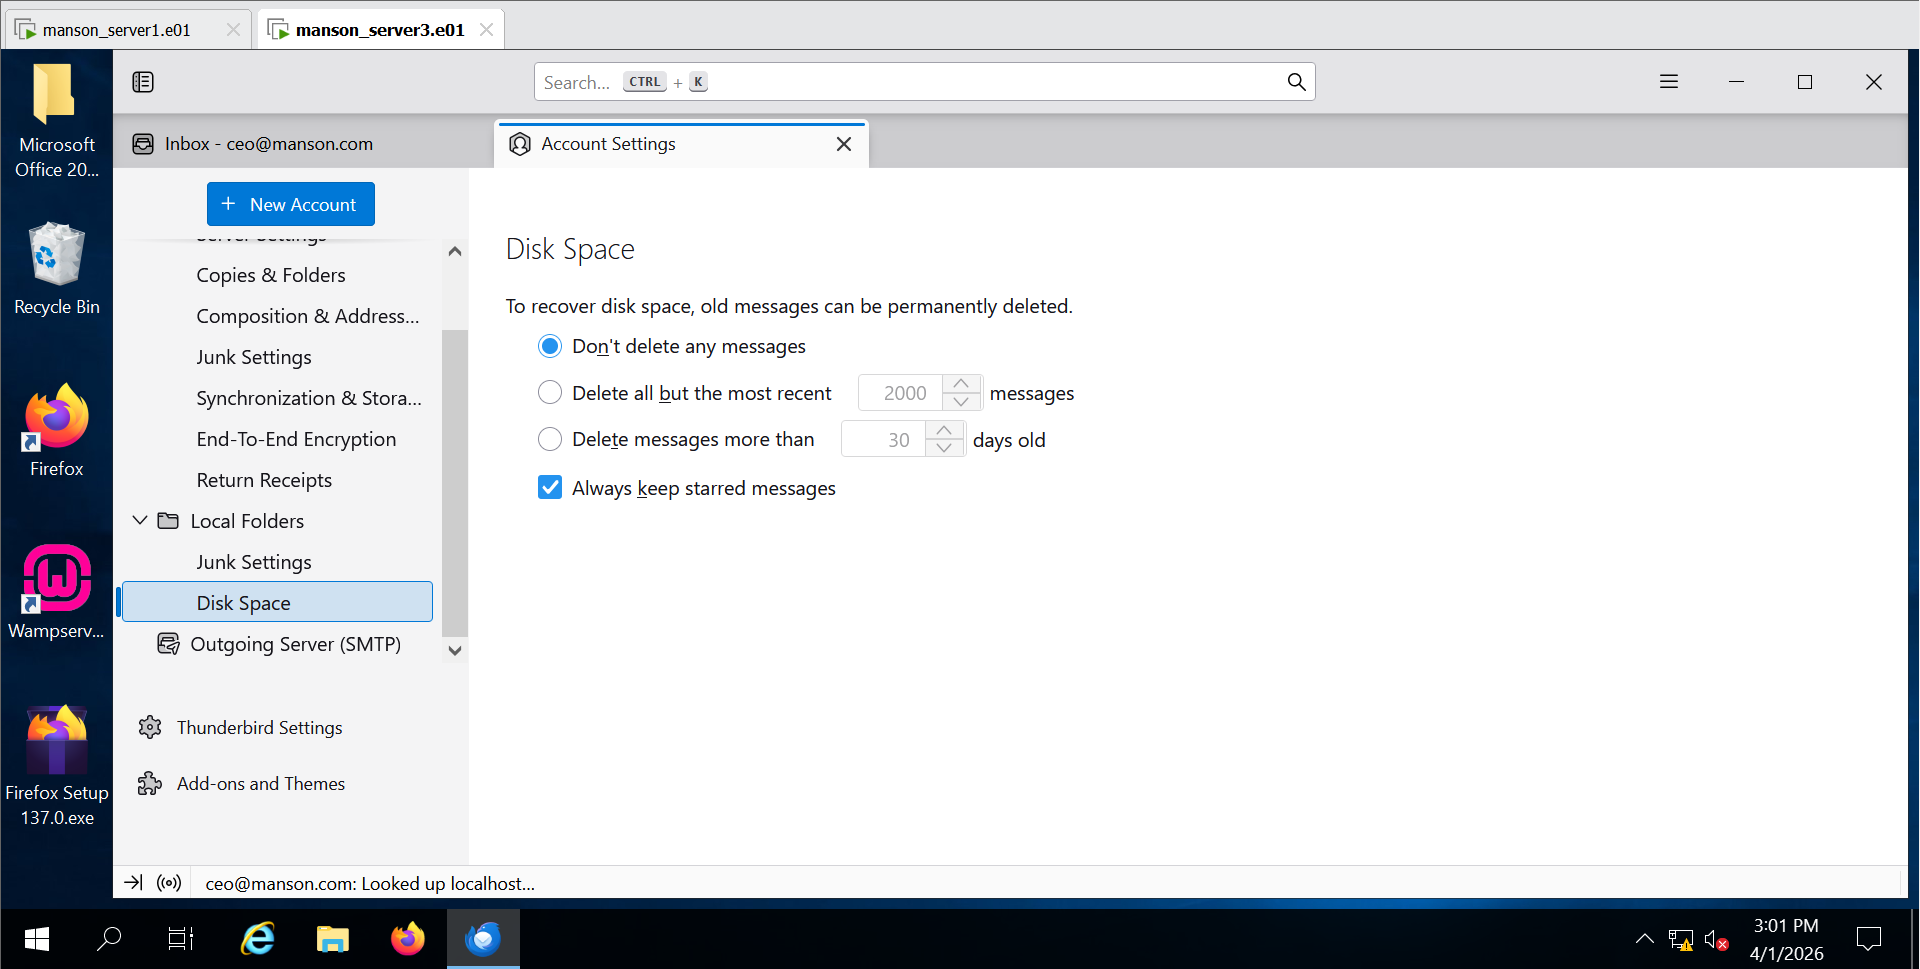
Task: Open the Thunderbird application menu
Action: (1669, 82)
